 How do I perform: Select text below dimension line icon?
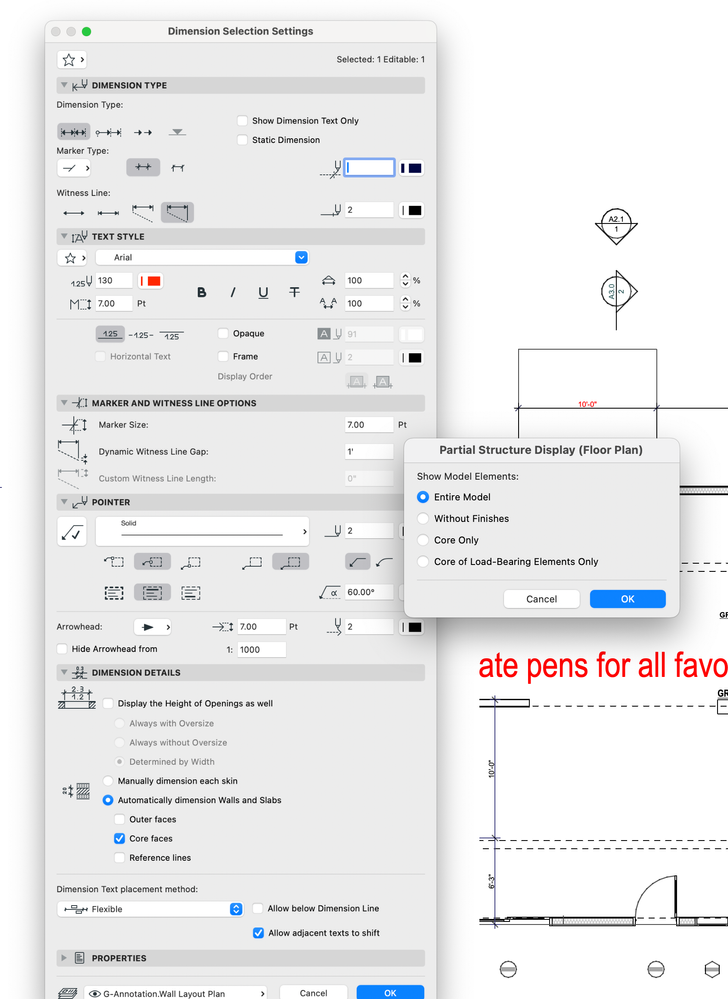click(171, 335)
